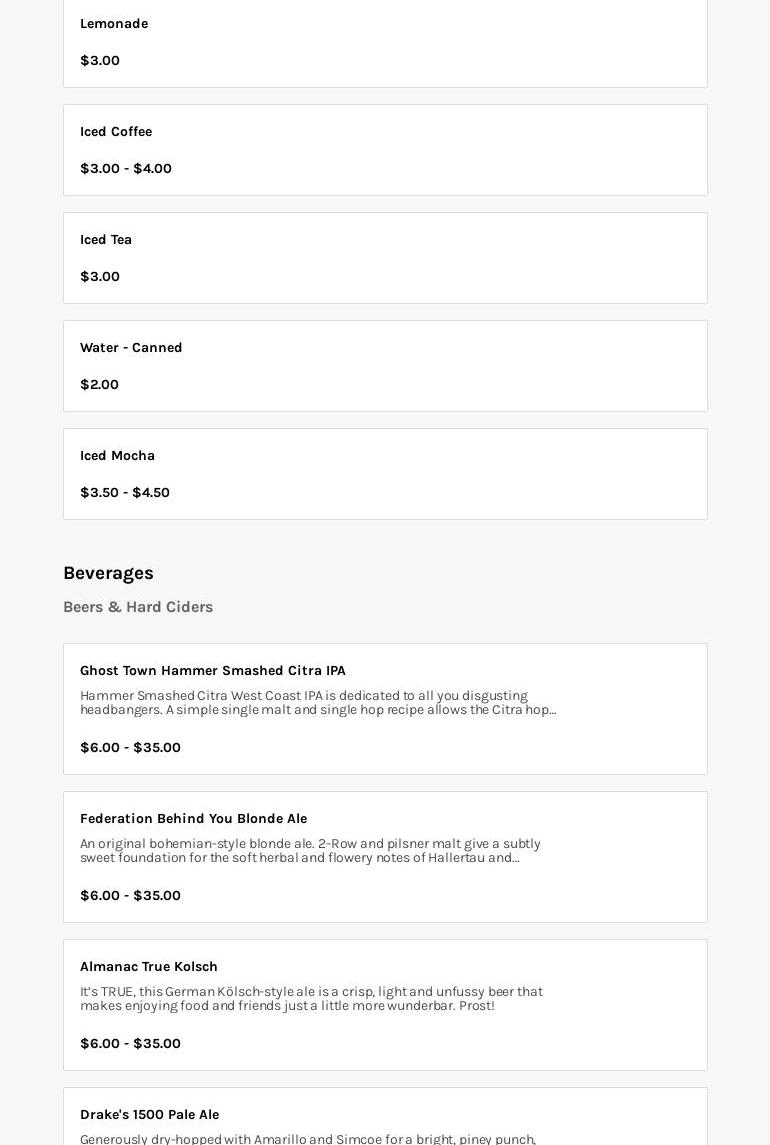Select the Iced Coffee item title
Screen dimensions: 770x1145
pos(116,132)
